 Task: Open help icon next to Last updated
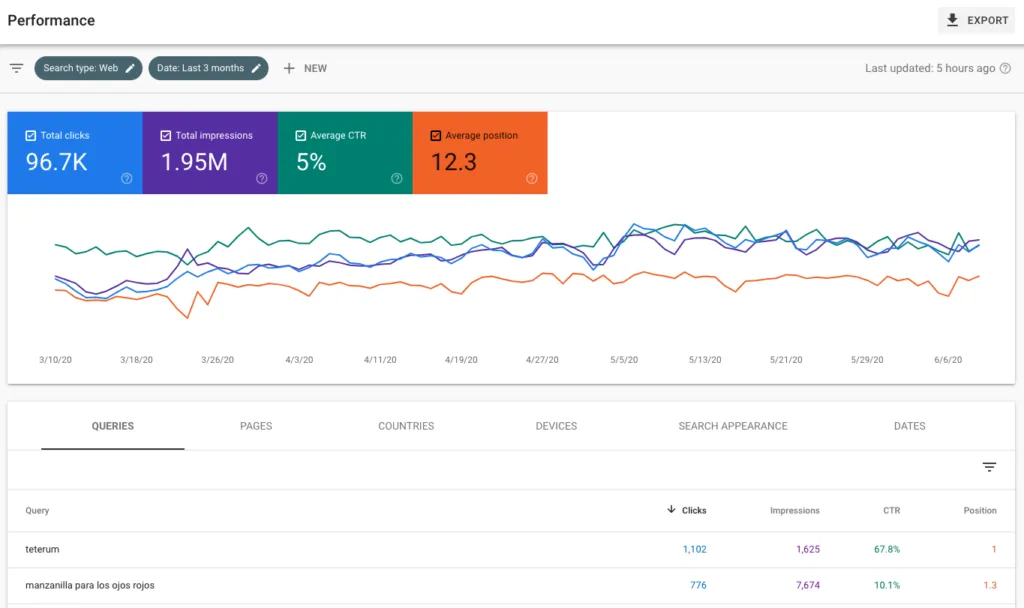pos(1006,68)
